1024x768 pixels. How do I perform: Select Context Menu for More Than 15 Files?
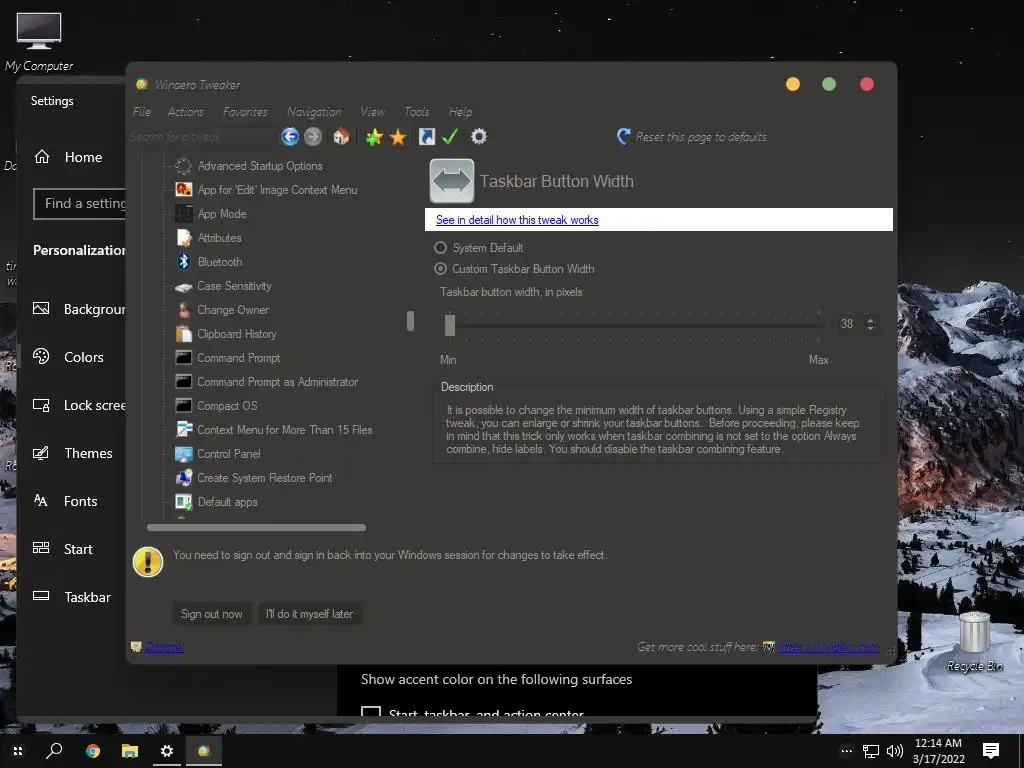285,430
